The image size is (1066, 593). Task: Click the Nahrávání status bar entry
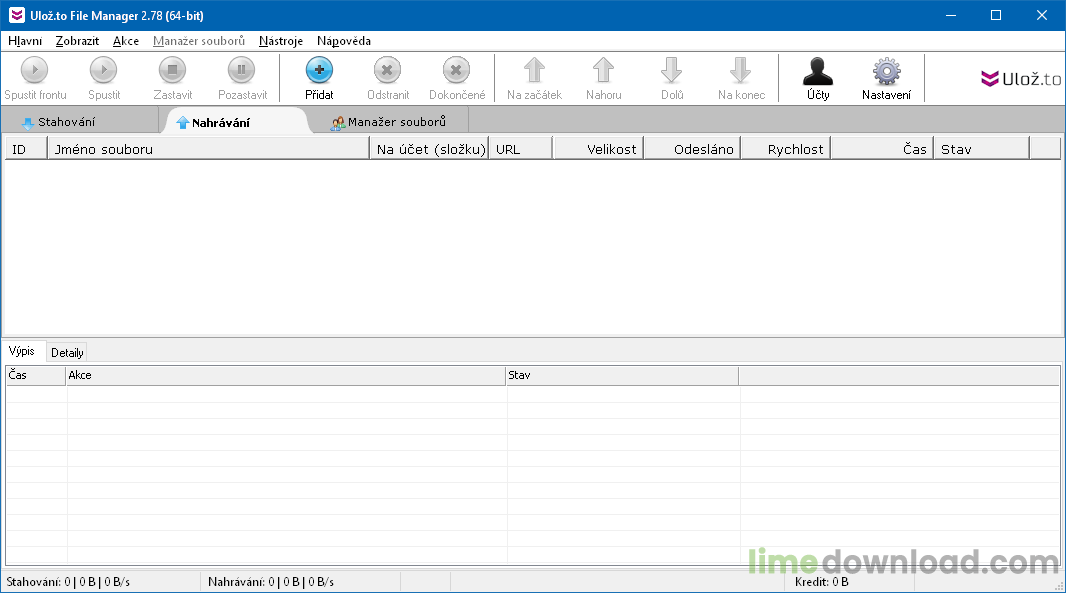click(271, 582)
